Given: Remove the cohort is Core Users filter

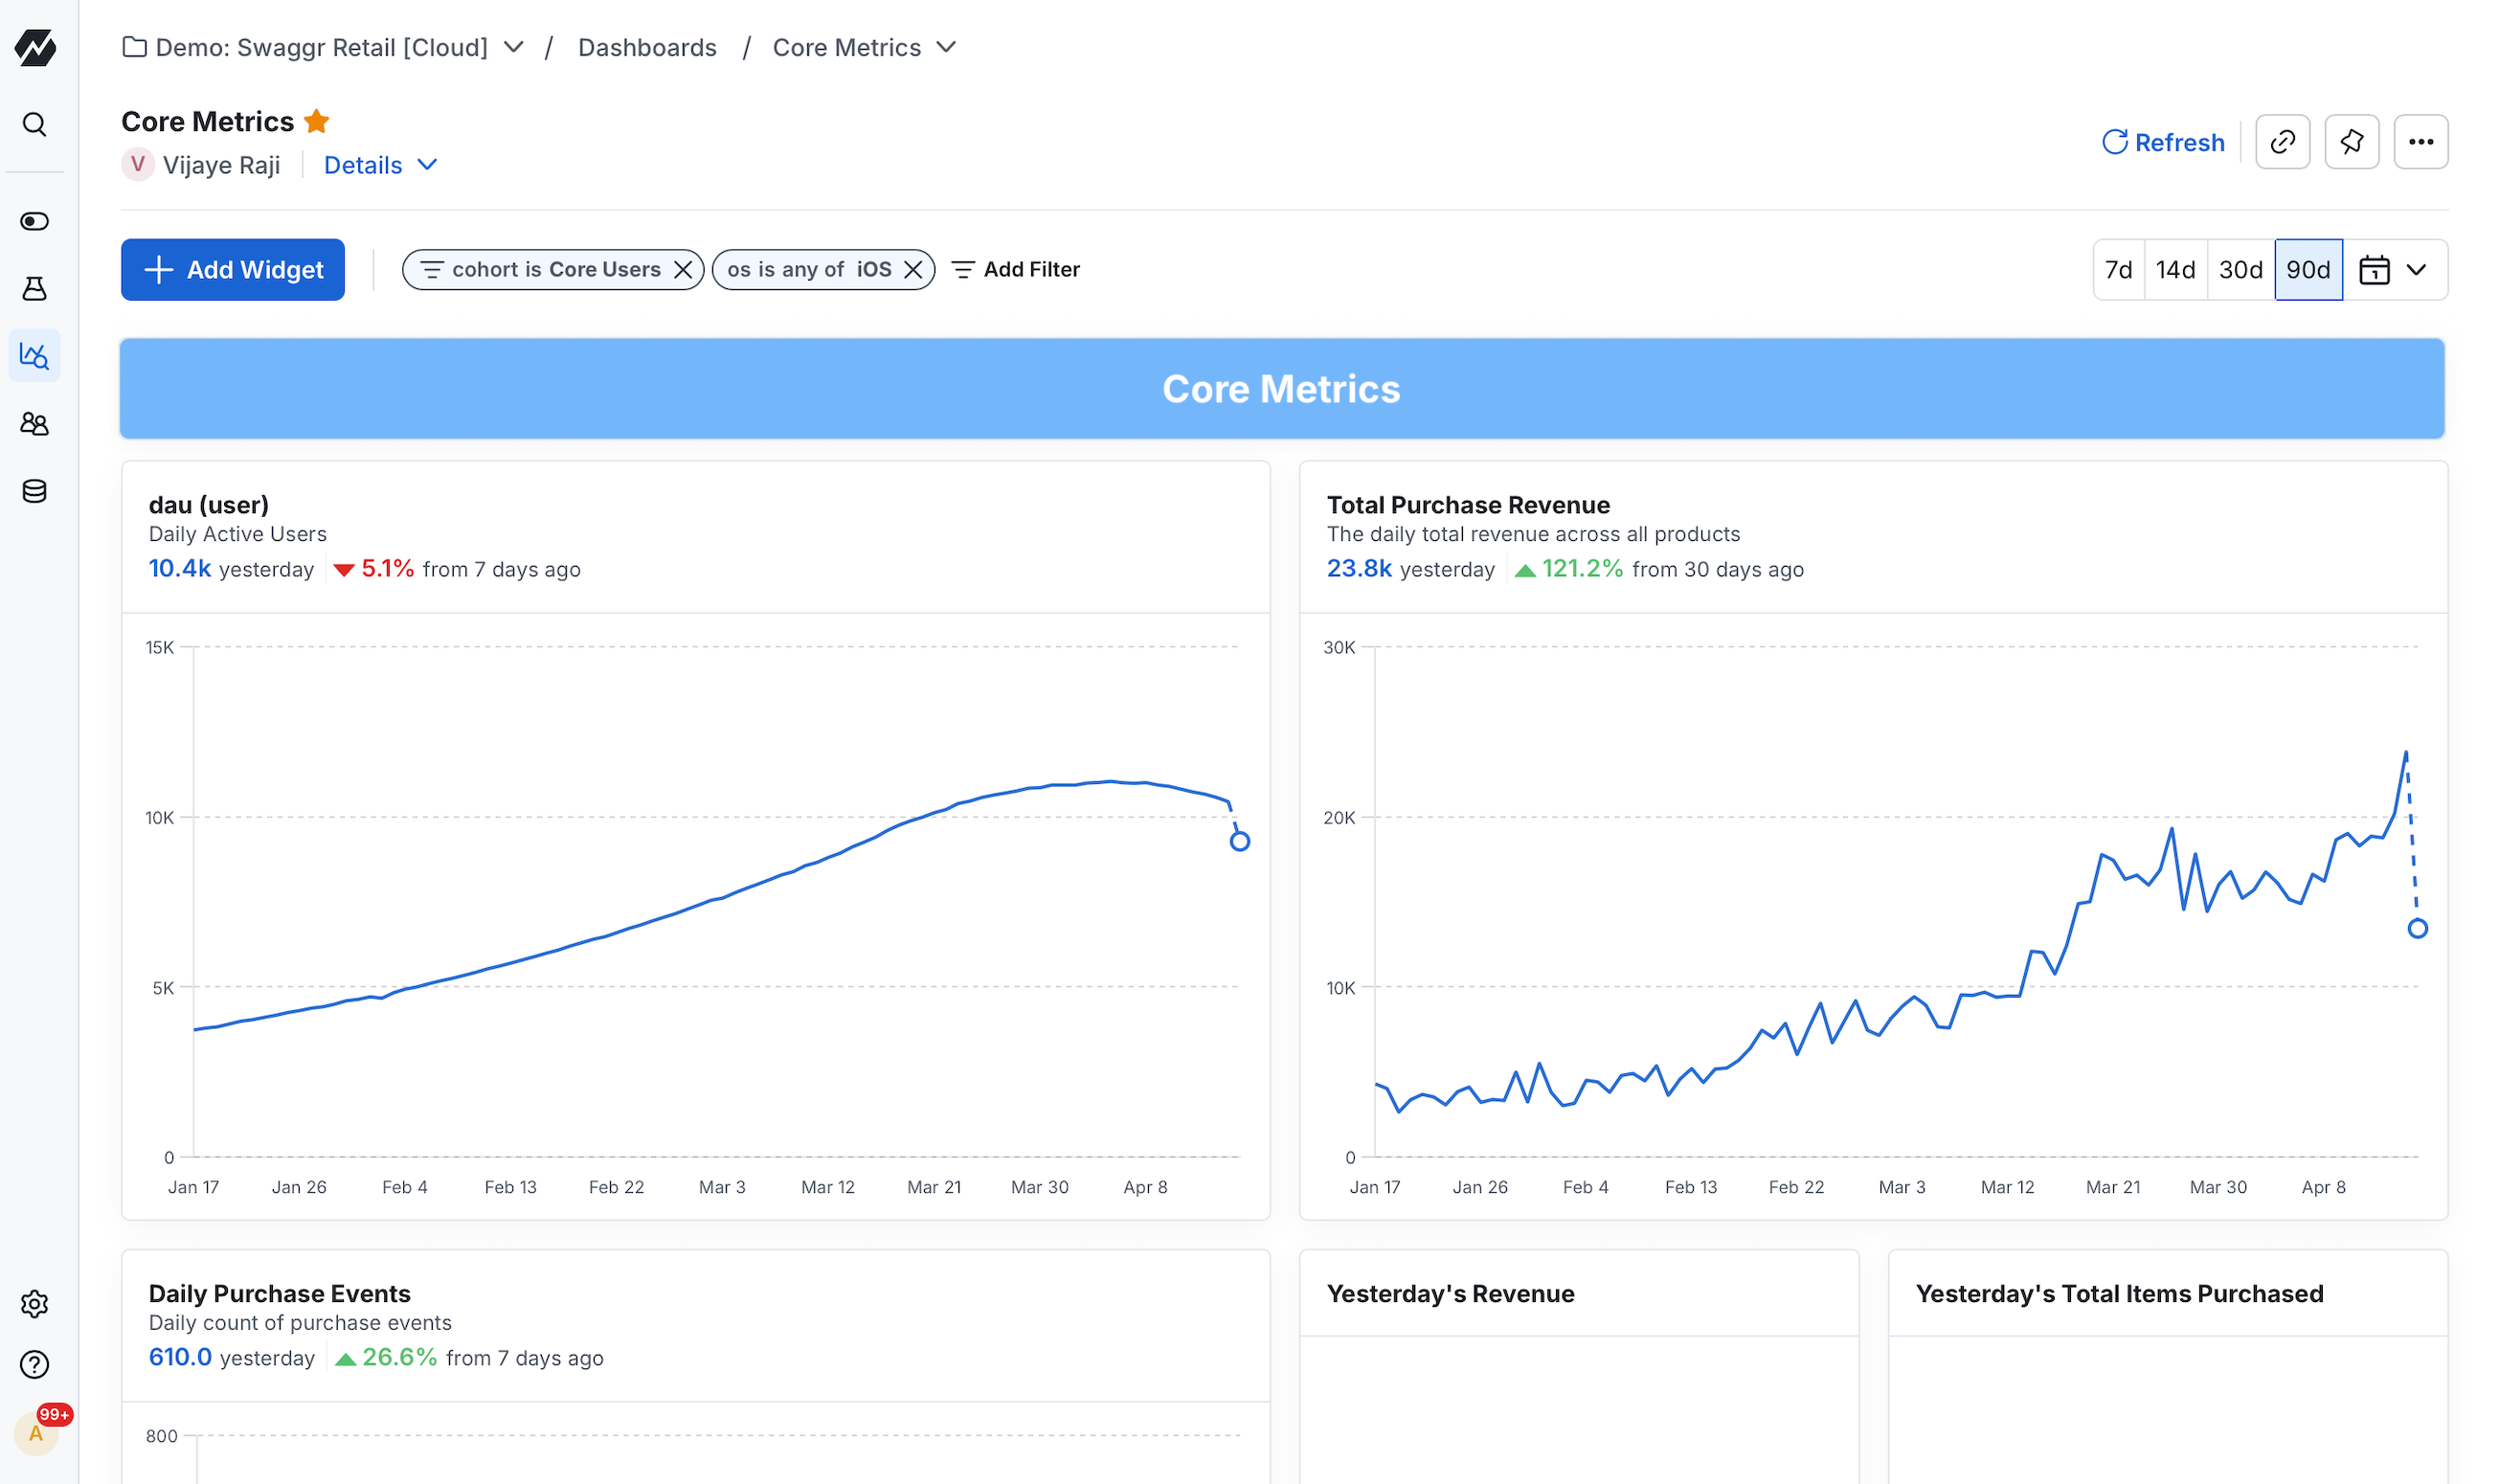Looking at the screenshot, I should (683, 270).
